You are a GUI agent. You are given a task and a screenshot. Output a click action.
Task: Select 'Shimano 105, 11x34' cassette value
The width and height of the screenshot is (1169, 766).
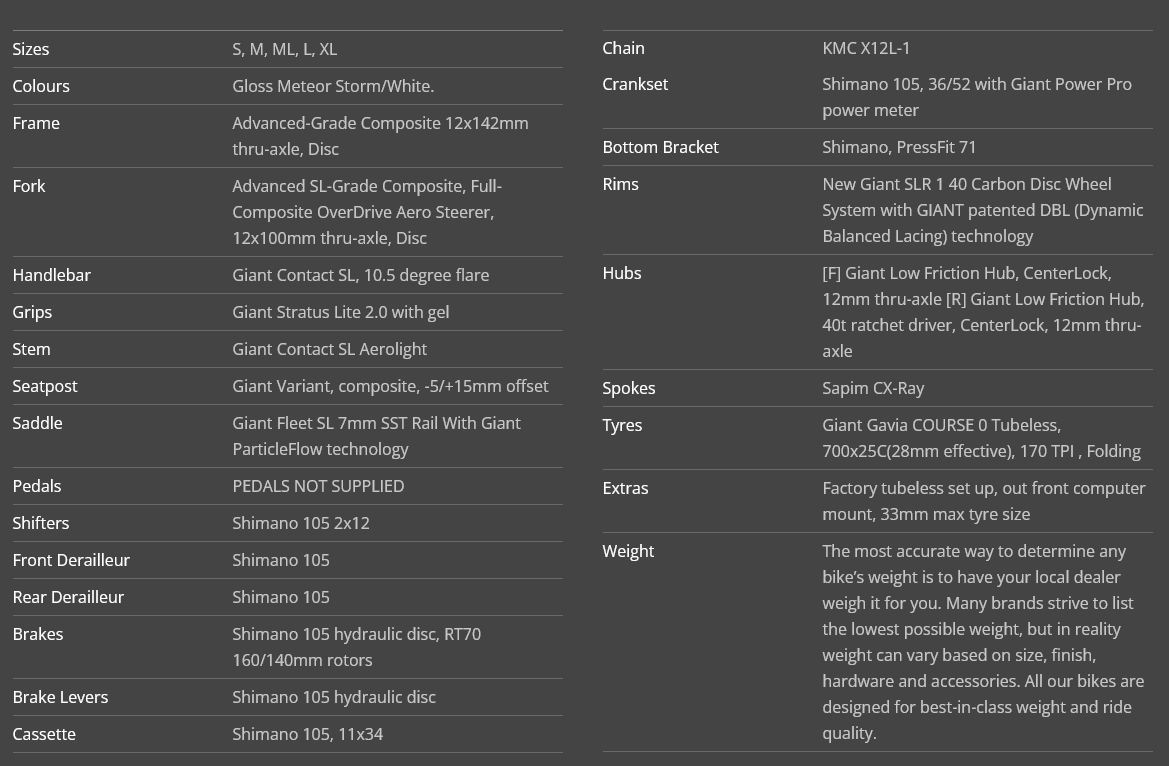click(x=307, y=735)
